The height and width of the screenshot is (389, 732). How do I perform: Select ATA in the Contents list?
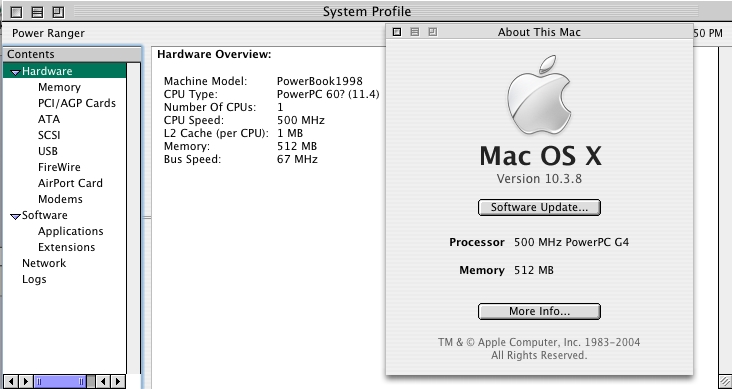[x=49, y=119]
